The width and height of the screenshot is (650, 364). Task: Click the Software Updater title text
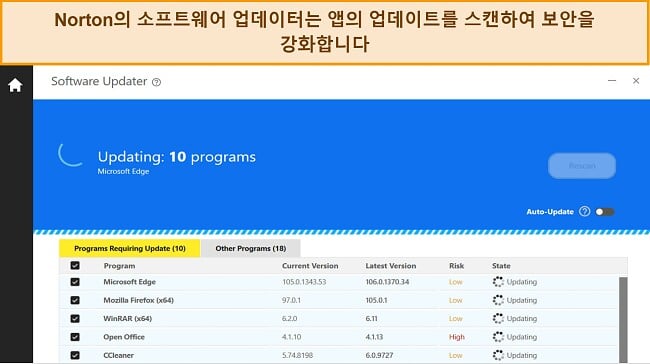pyautogui.click(x=99, y=81)
